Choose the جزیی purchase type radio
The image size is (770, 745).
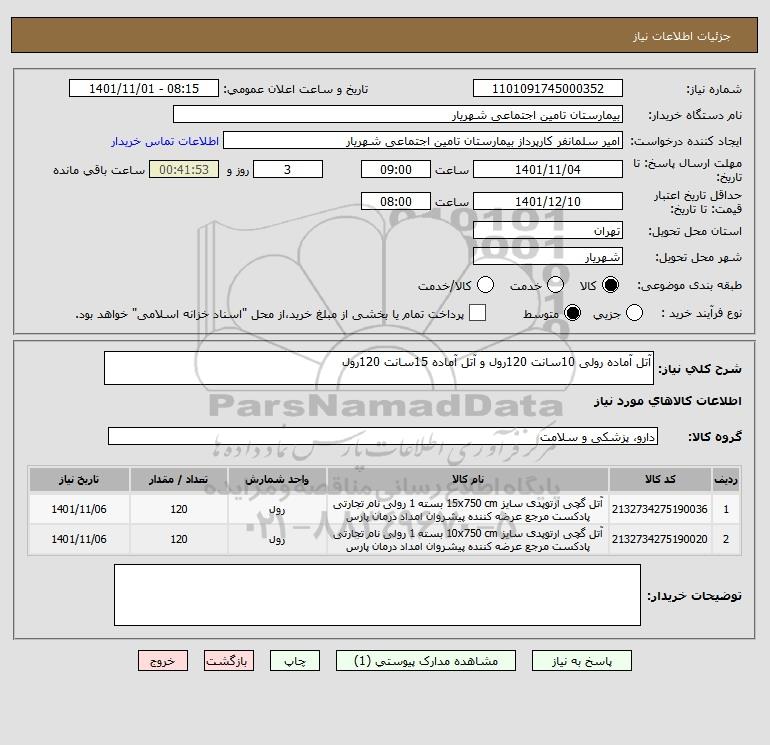click(634, 313)
